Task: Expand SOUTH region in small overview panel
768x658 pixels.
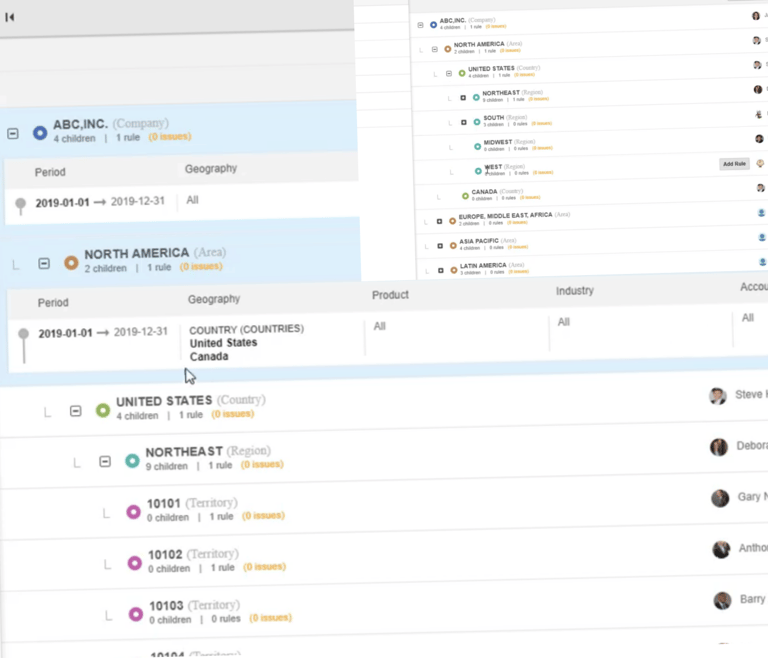Action: (x=464, y=122)
